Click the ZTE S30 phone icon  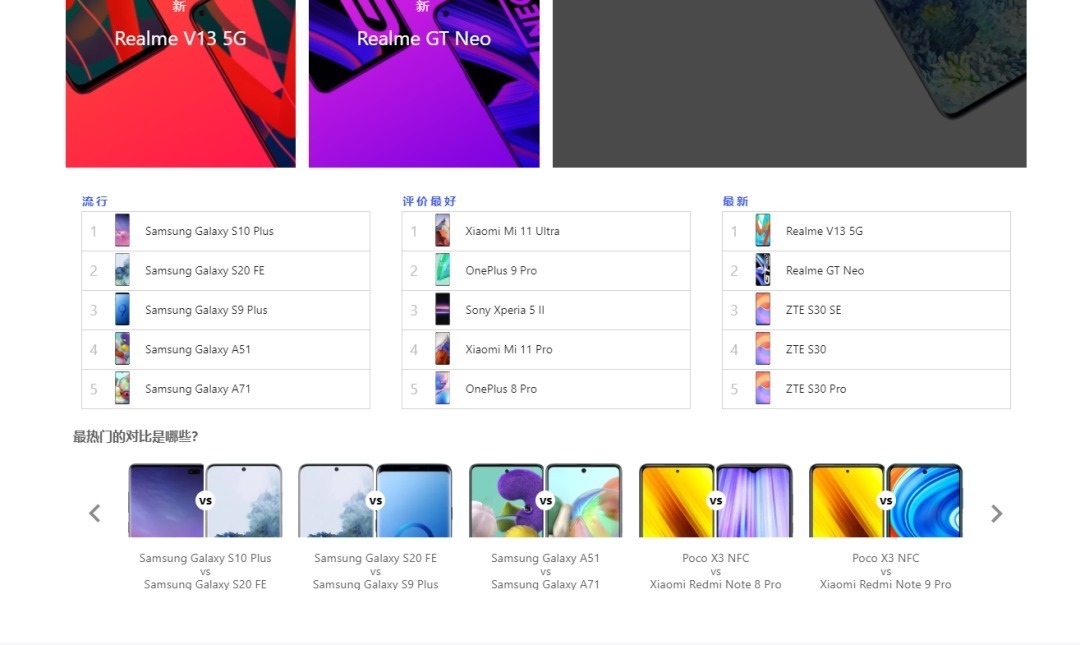tap(763, 349)
